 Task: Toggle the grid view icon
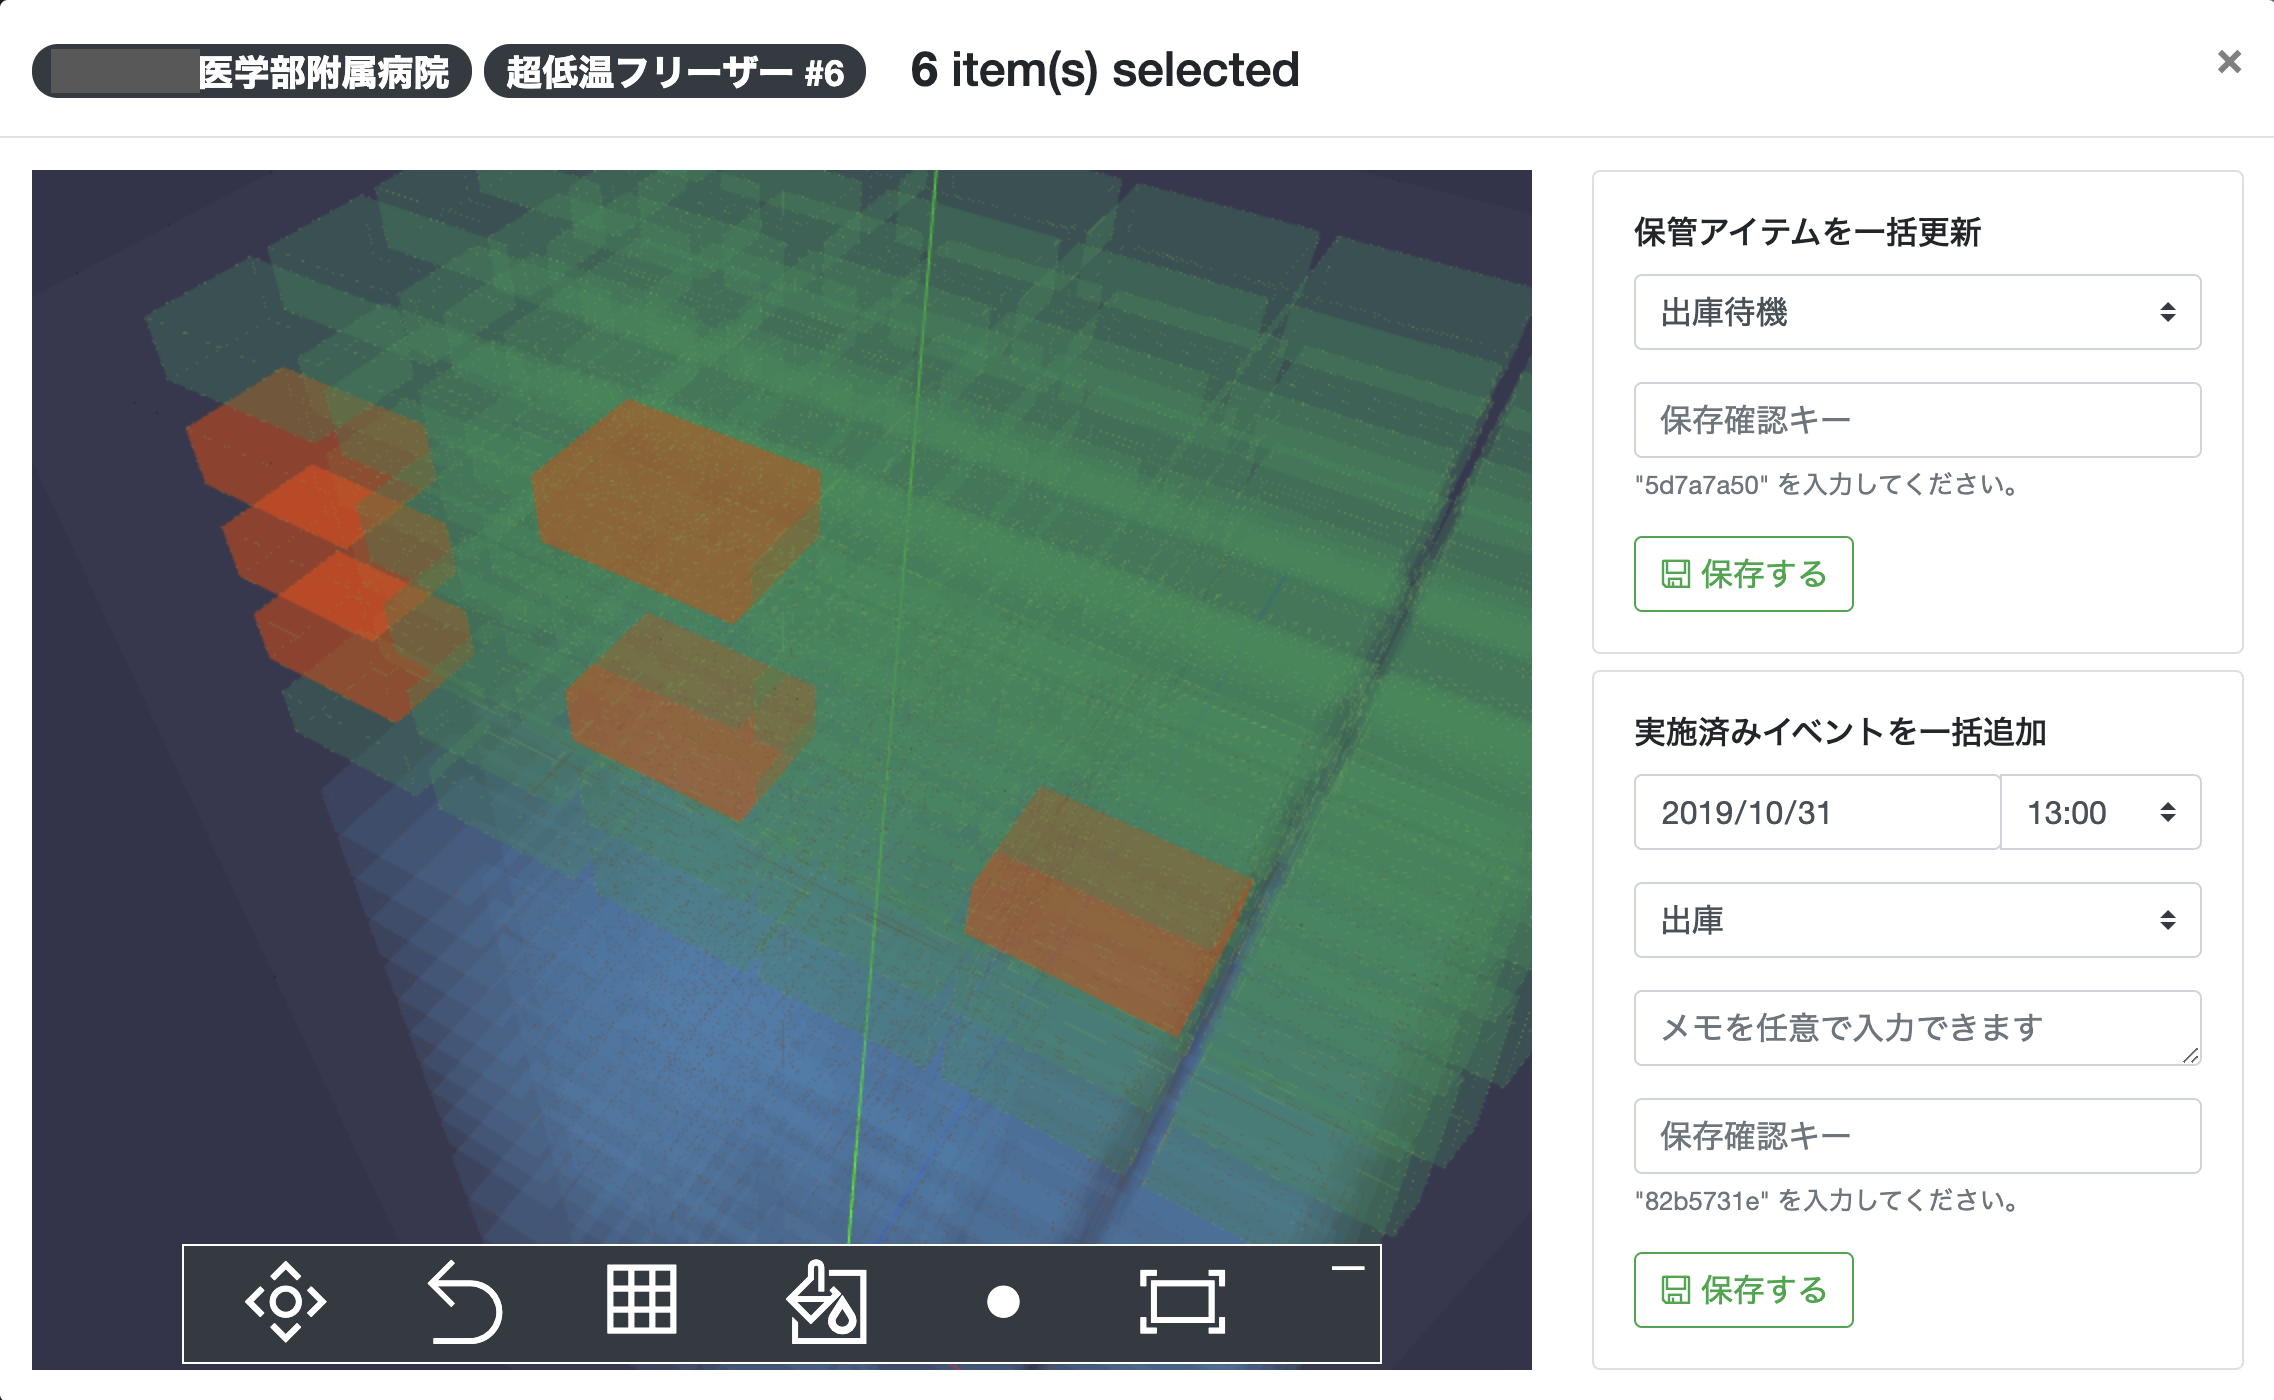click(x=642, y=1300)
